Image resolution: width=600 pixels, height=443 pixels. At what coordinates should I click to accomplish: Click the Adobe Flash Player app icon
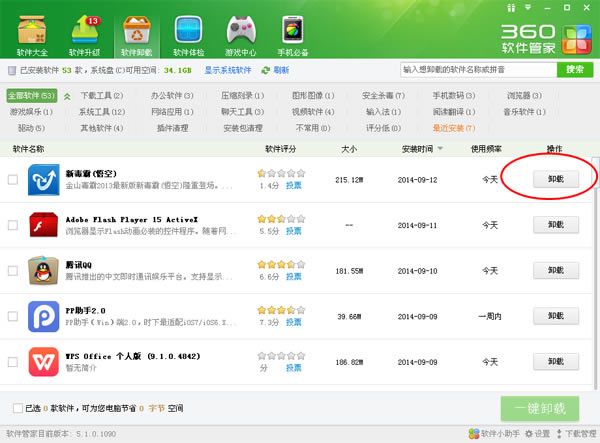tap(44, 225)
